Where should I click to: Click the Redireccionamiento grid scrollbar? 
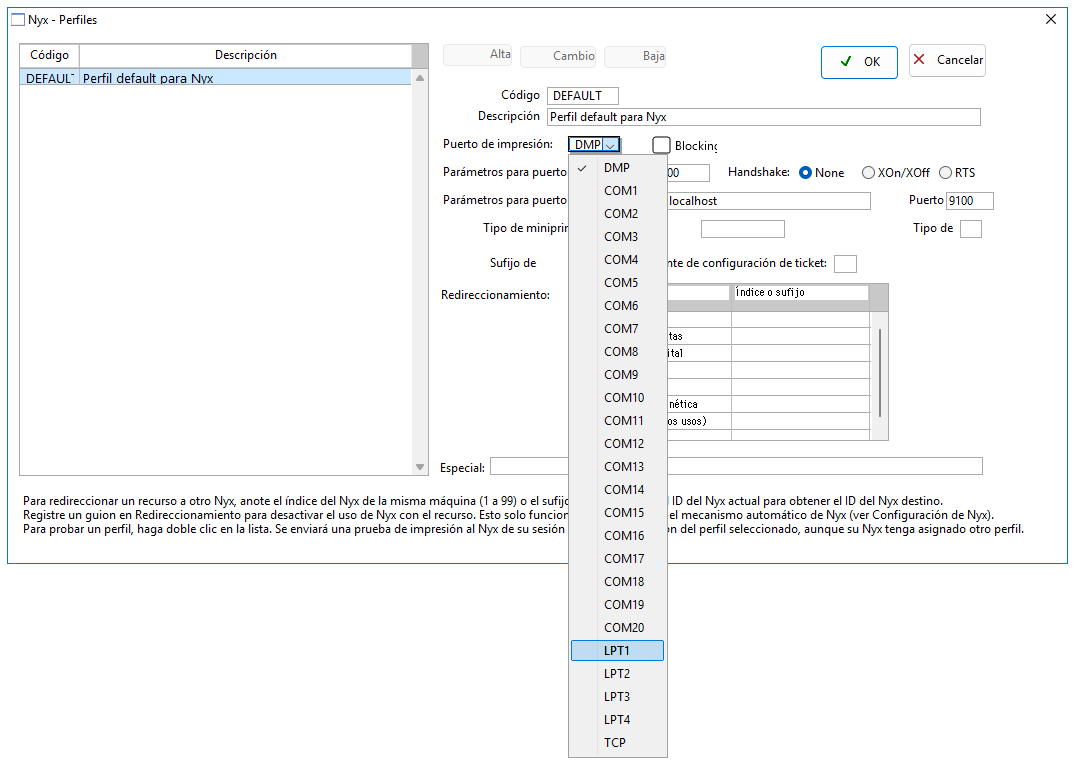[x=879, y=374]
